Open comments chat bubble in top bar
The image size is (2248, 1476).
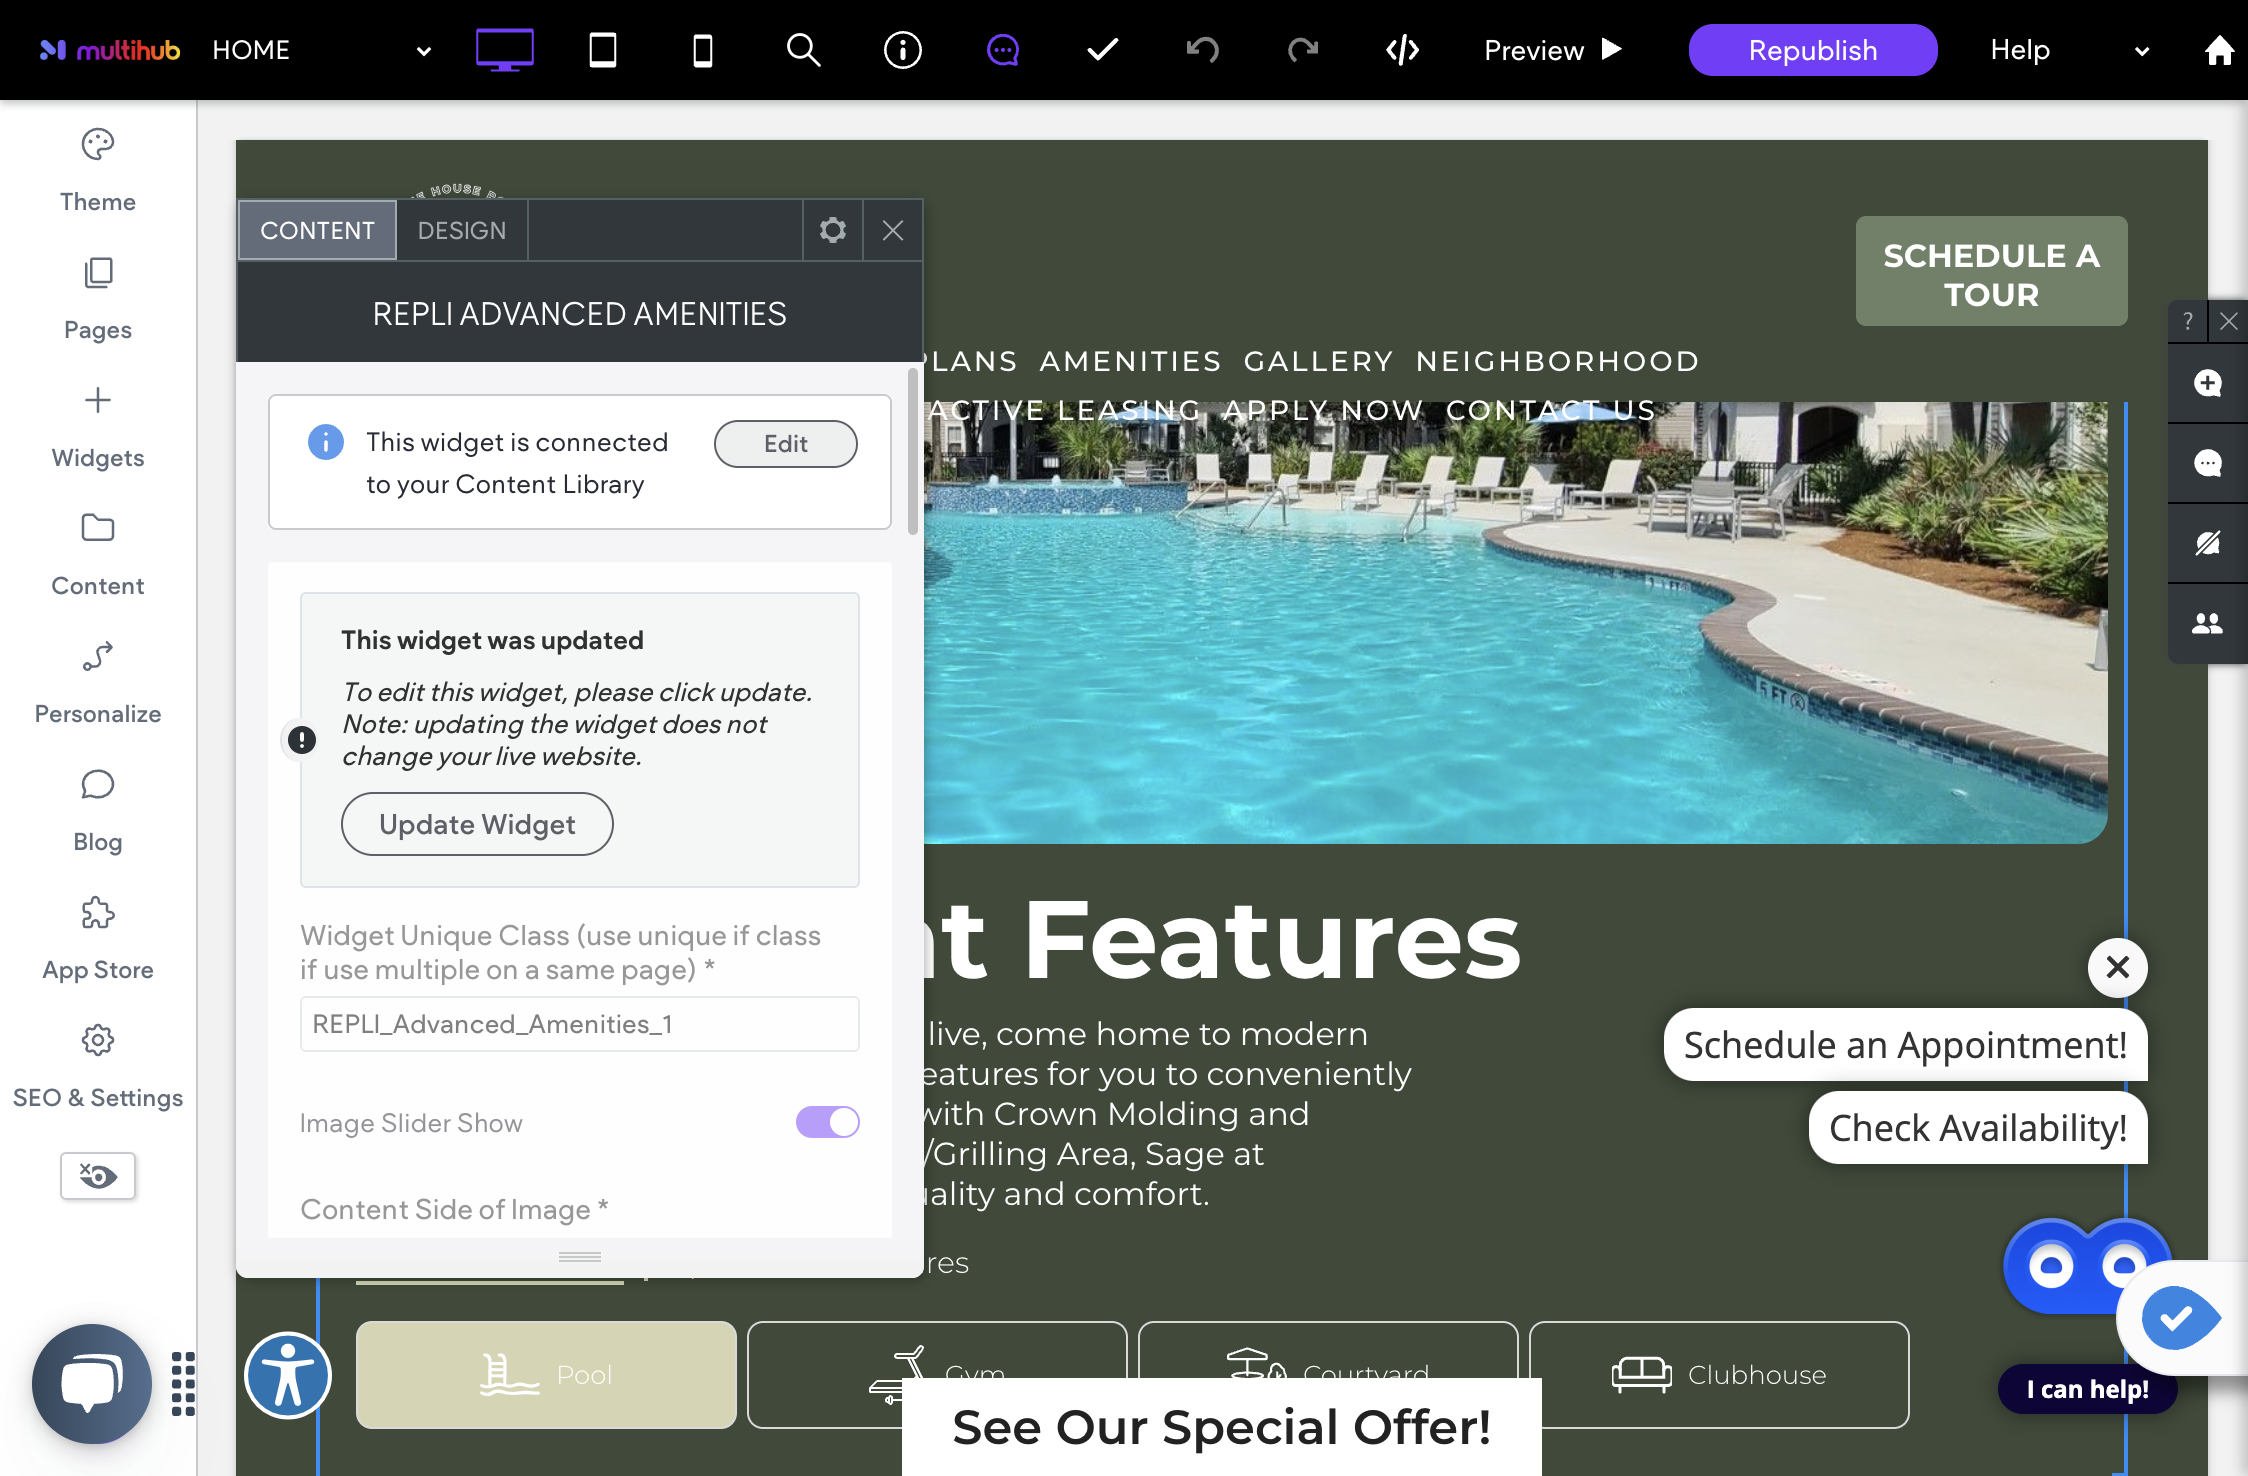pyautogui.click(x=1003, y=50)
